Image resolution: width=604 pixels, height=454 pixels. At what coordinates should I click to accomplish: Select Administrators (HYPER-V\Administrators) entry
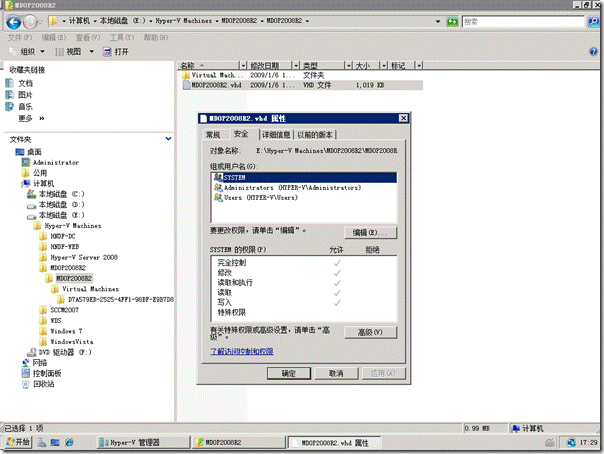(292, 188)
